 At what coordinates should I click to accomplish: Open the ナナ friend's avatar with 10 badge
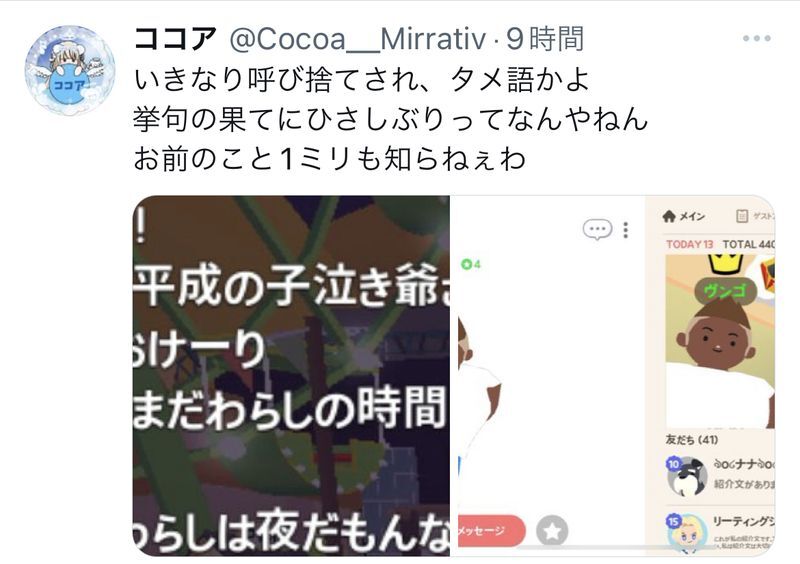click(x=687, y=476)
